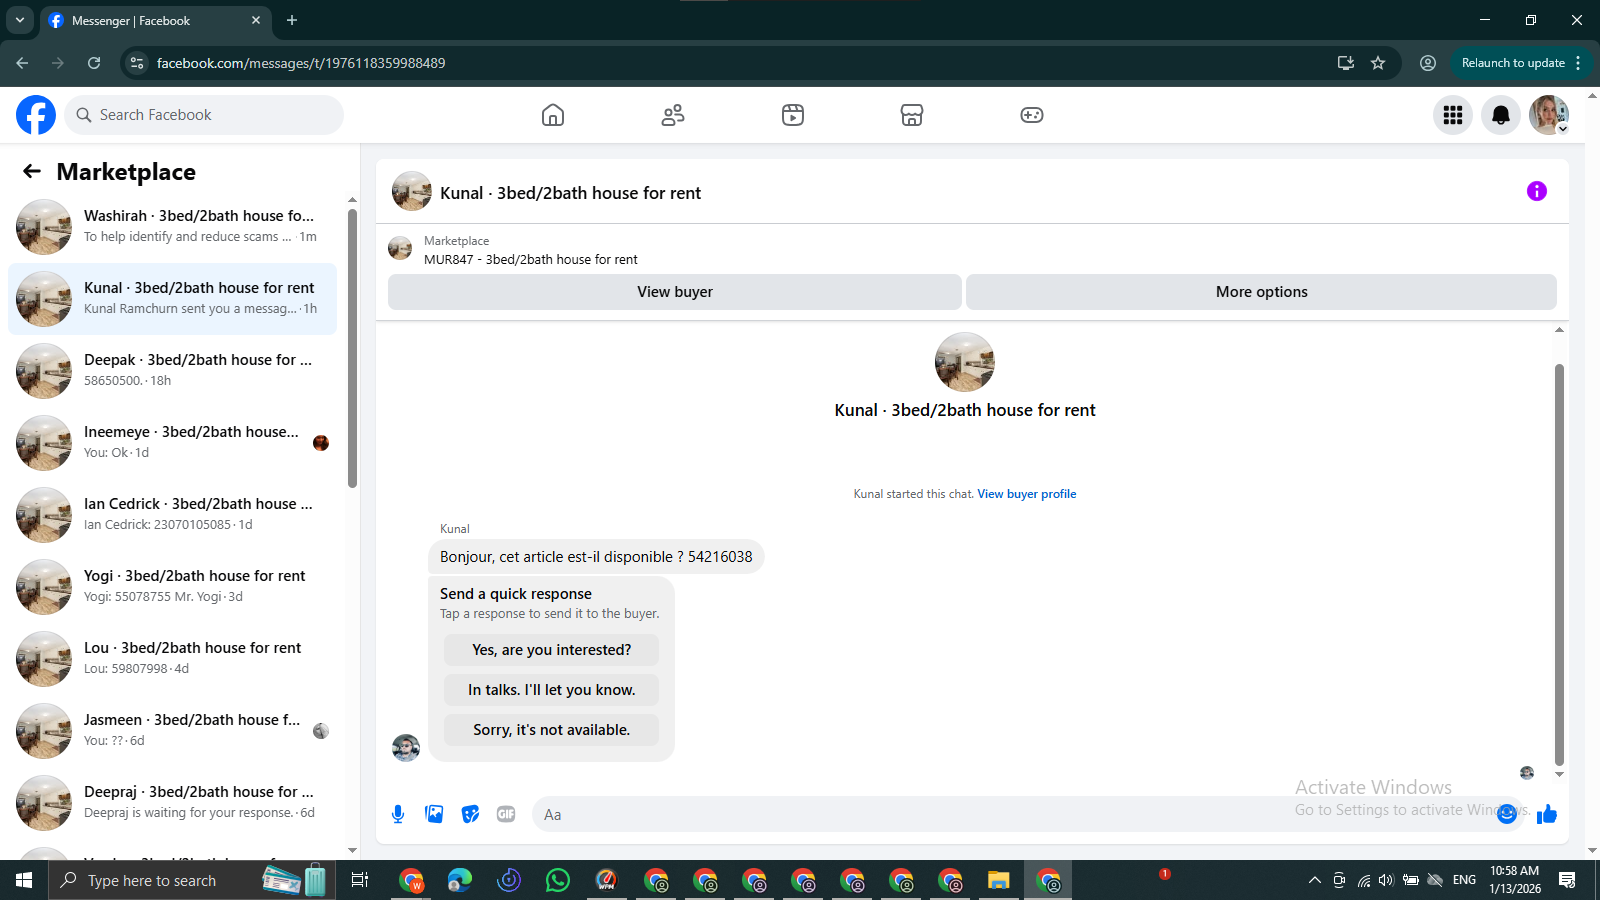Open the account profile picture menu
The width and height of the screenshot is (1600, 900).
tap(1549, 115)
